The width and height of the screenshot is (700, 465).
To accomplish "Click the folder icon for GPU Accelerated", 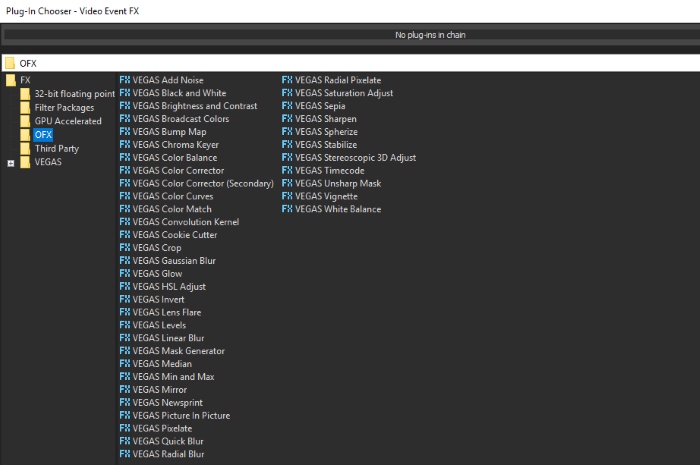I will (x=25, y=121).
